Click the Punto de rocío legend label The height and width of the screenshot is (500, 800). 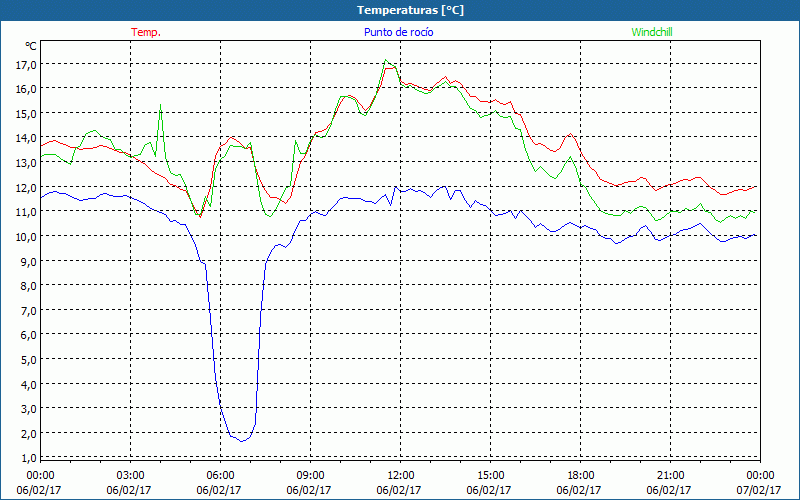click(398, 32)
